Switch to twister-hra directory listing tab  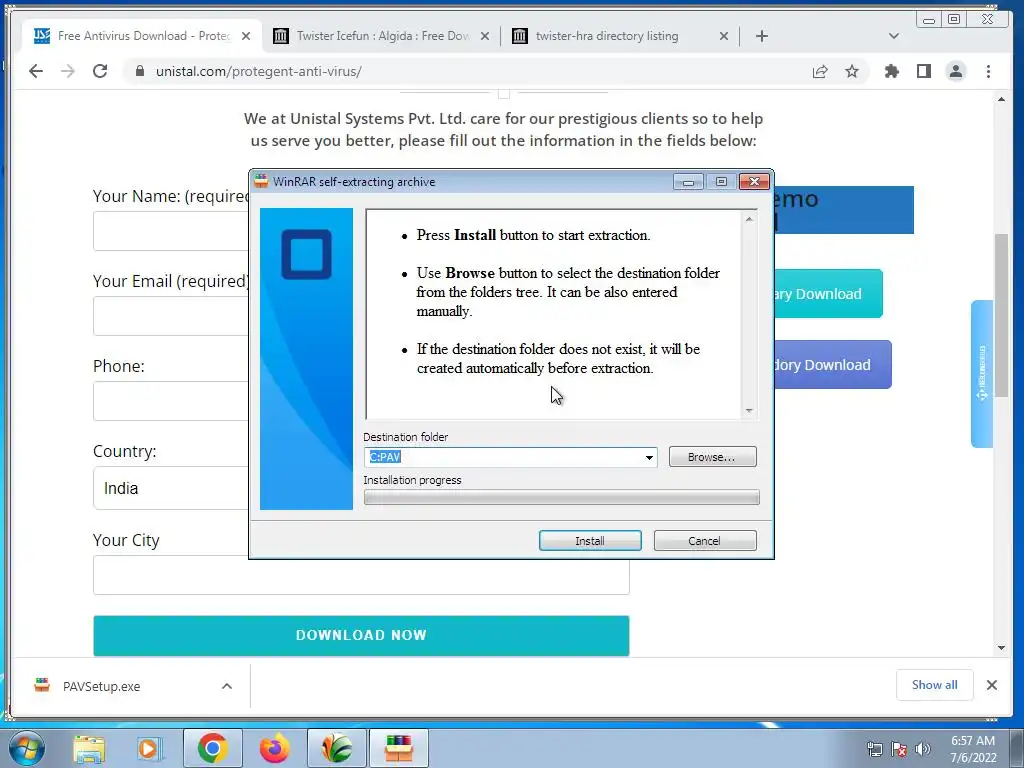point(620,36)
